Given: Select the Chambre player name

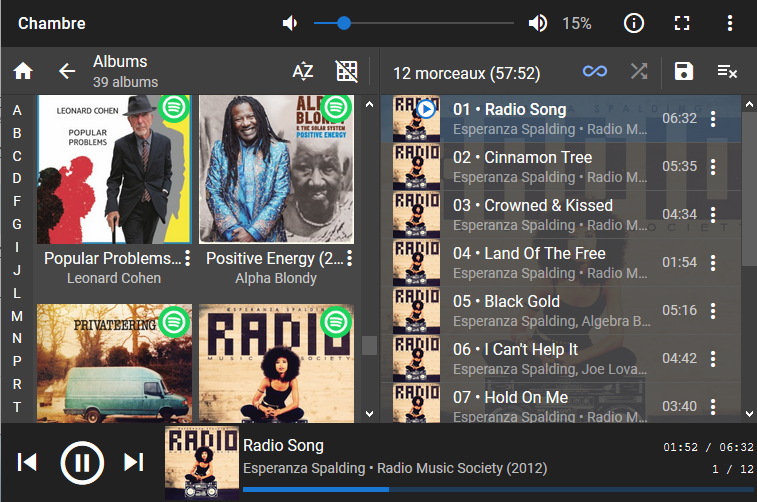Looking at the screenshot, I should (x=52, y=23).
